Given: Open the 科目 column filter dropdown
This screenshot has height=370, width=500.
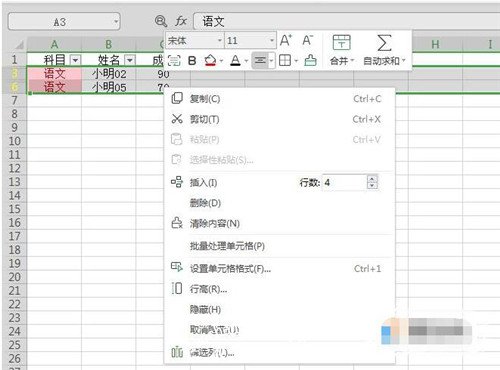Looking at the screenshot, I should click(75, 60).
